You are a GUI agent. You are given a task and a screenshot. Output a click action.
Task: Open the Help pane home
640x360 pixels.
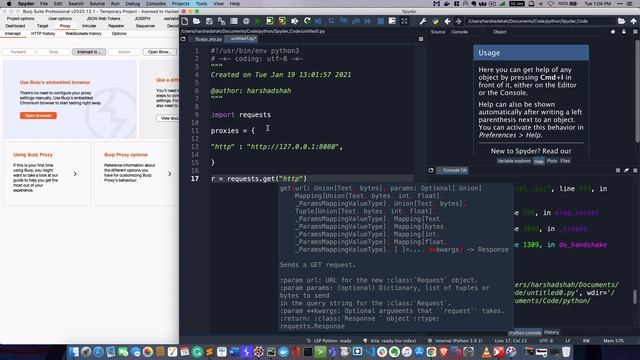coord(613,32)
